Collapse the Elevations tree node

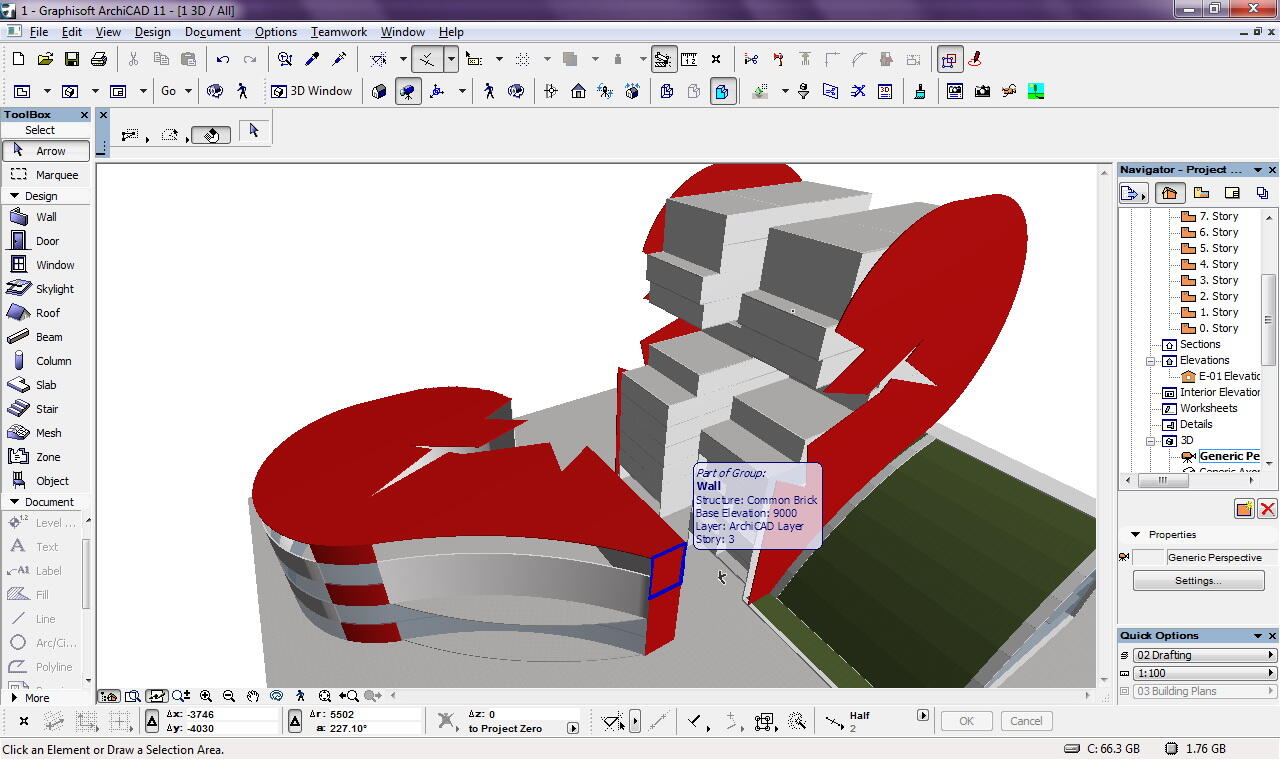click(x=1151, y=361)
